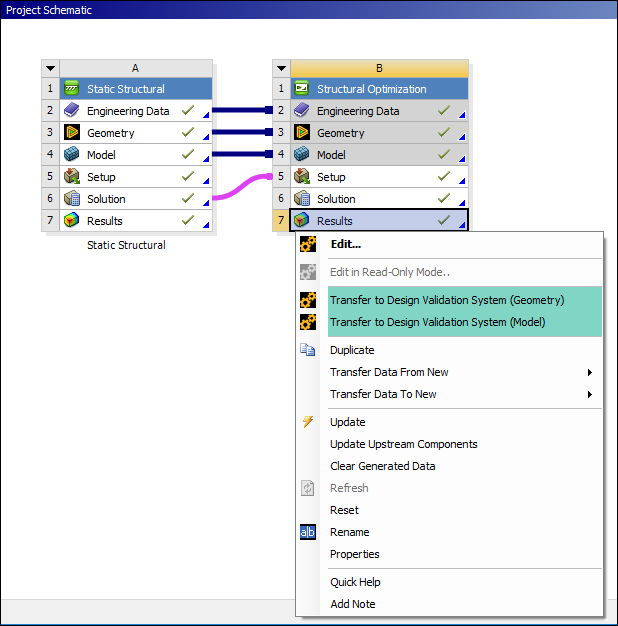Click gear icon beside Transfer to Validation (Geometry)
618x626 pixels.
click(308, 300)
